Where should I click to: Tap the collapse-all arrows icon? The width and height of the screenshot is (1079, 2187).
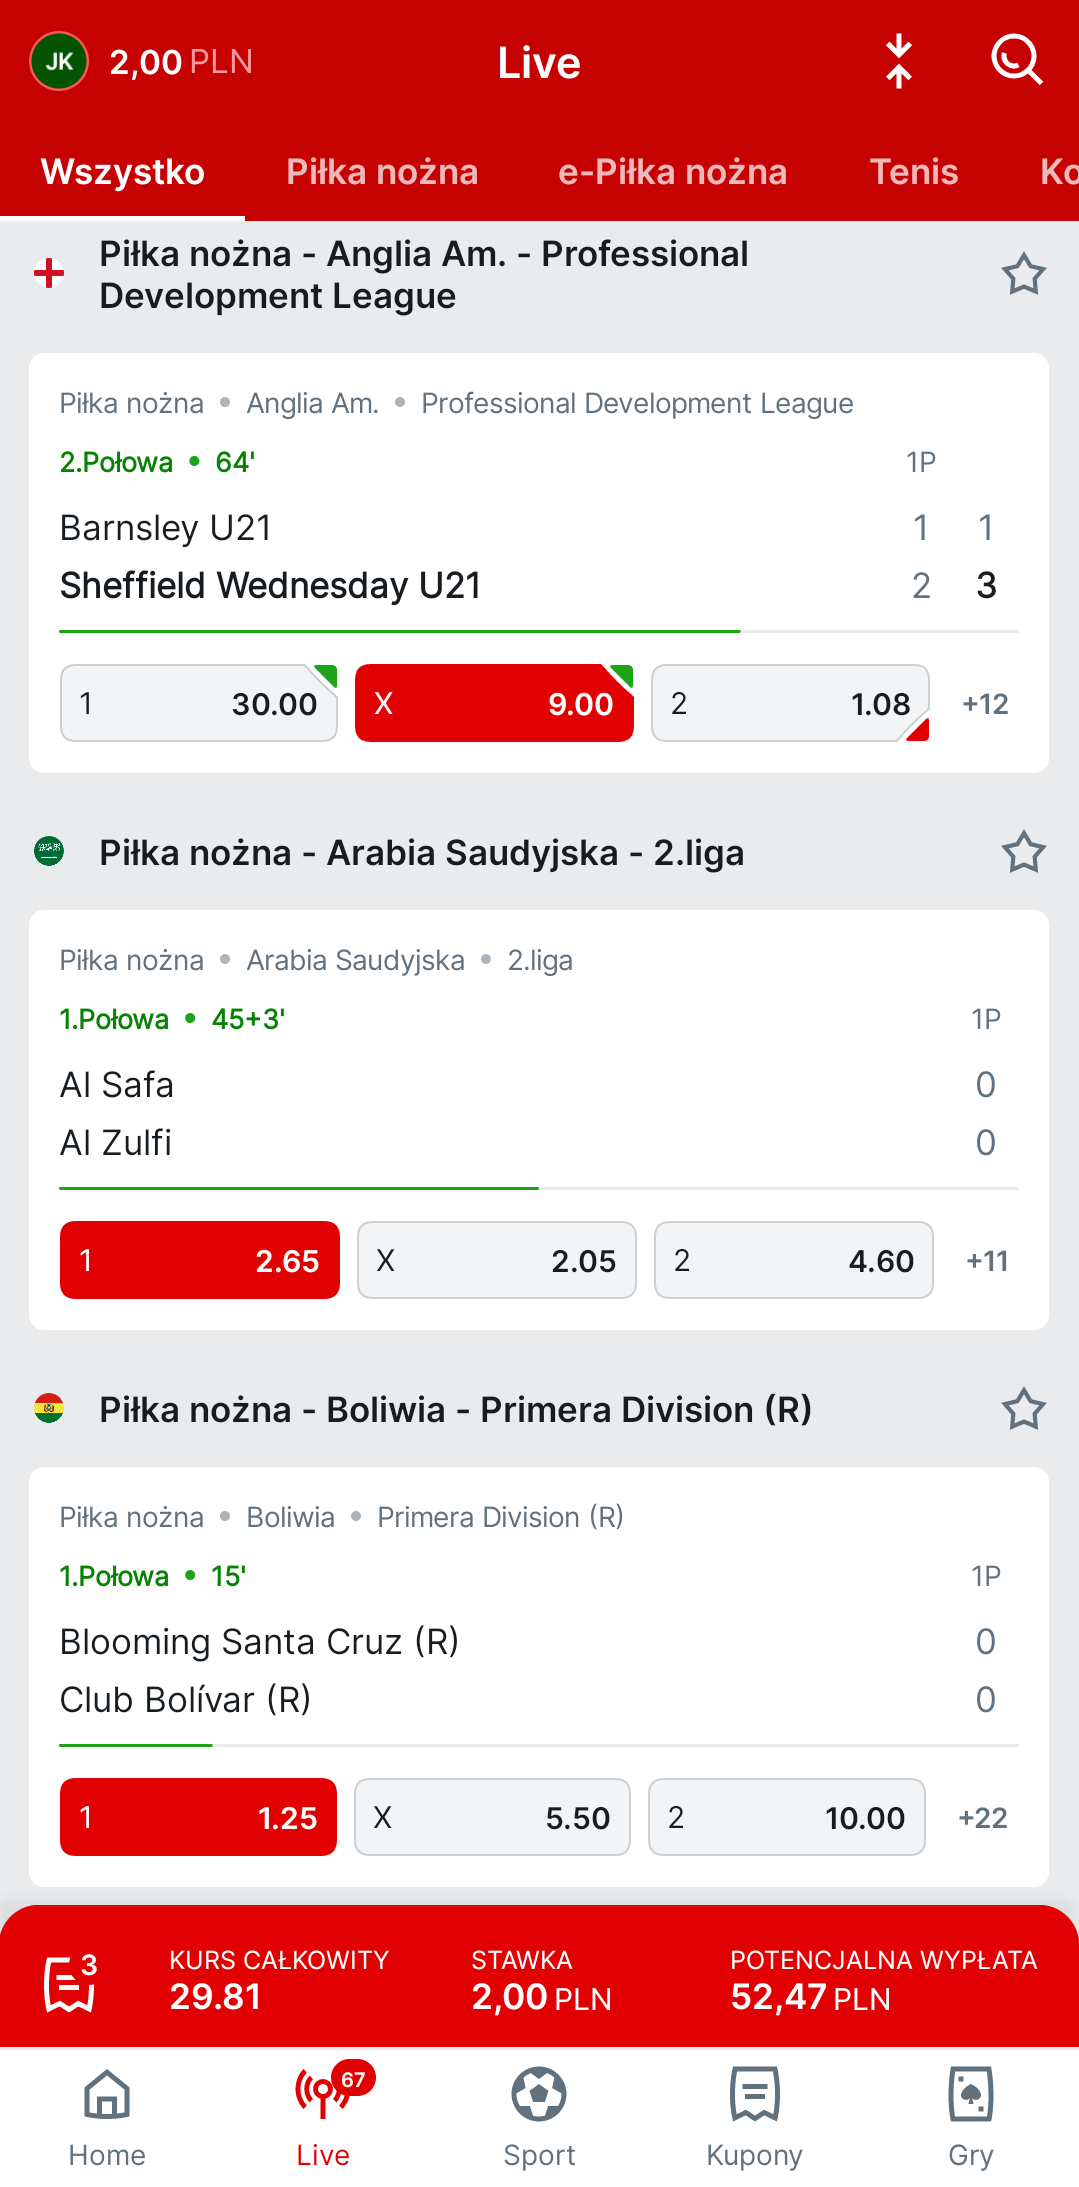click(899, 61)
